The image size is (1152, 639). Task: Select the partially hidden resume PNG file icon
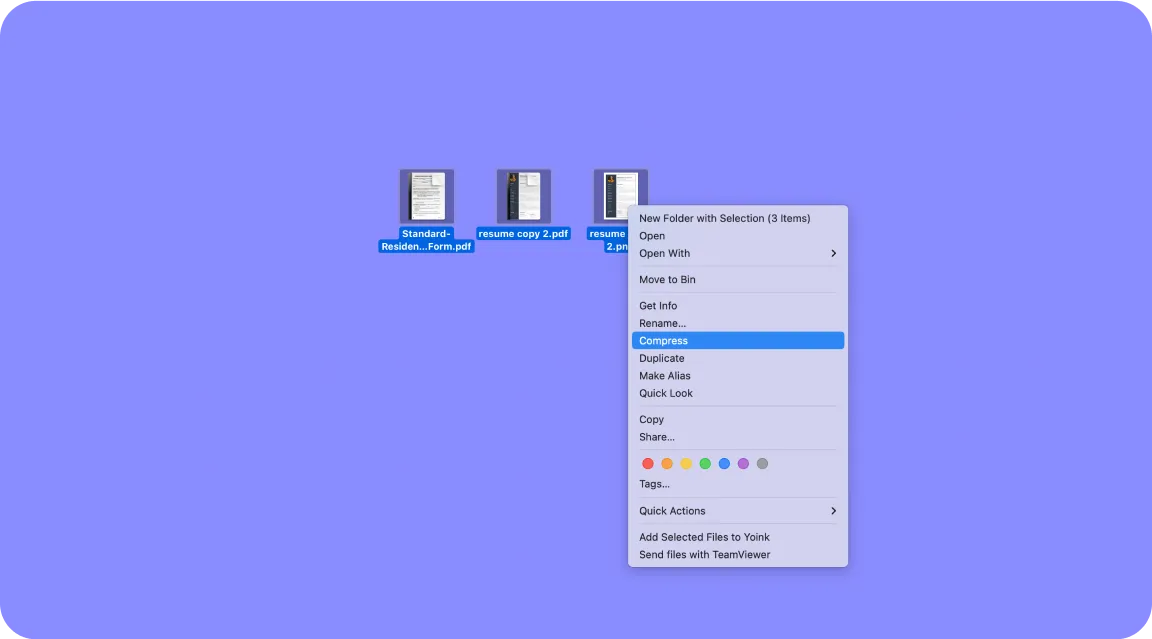(621, 195)
